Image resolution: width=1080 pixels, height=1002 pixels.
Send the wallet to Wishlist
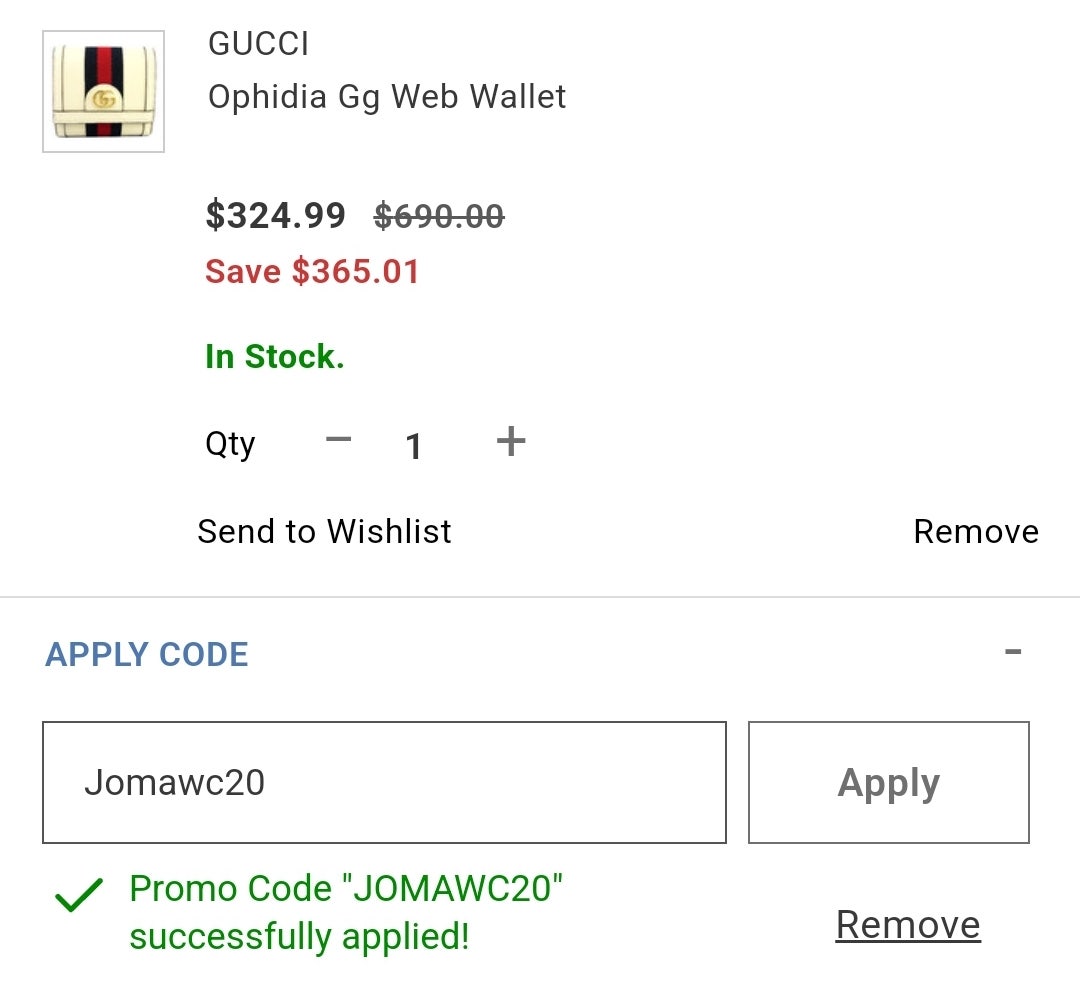point(324,532)
